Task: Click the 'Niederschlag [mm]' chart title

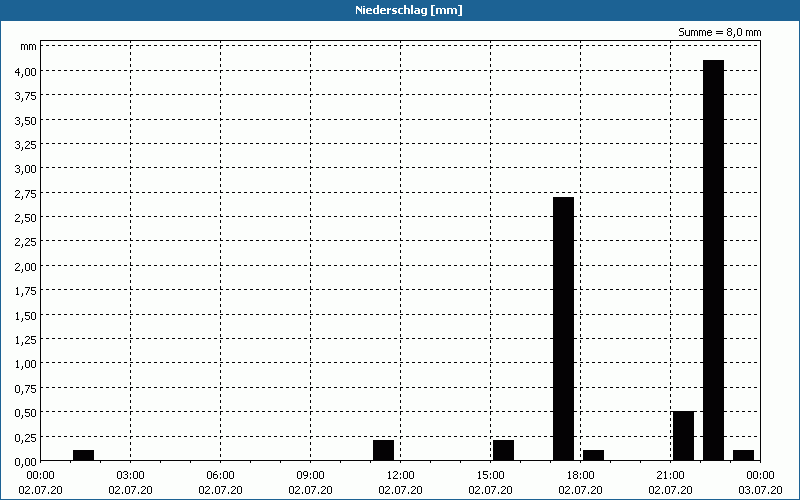Action: pyautogui.click(x=409, y=10)
